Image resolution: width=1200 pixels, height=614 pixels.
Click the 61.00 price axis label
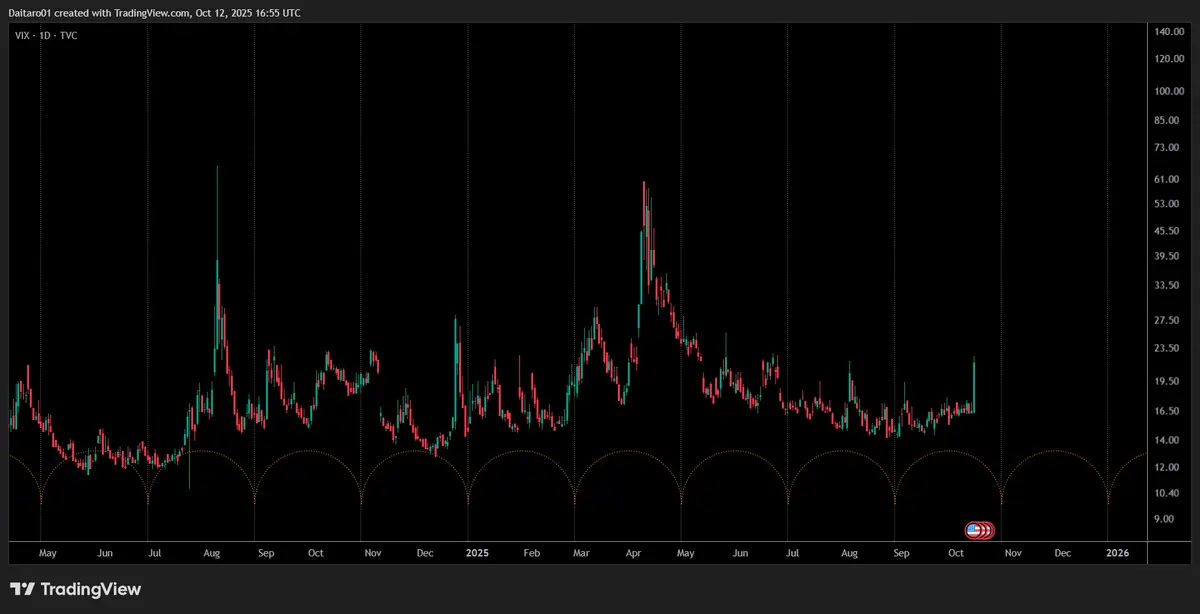pos(1167,179)
